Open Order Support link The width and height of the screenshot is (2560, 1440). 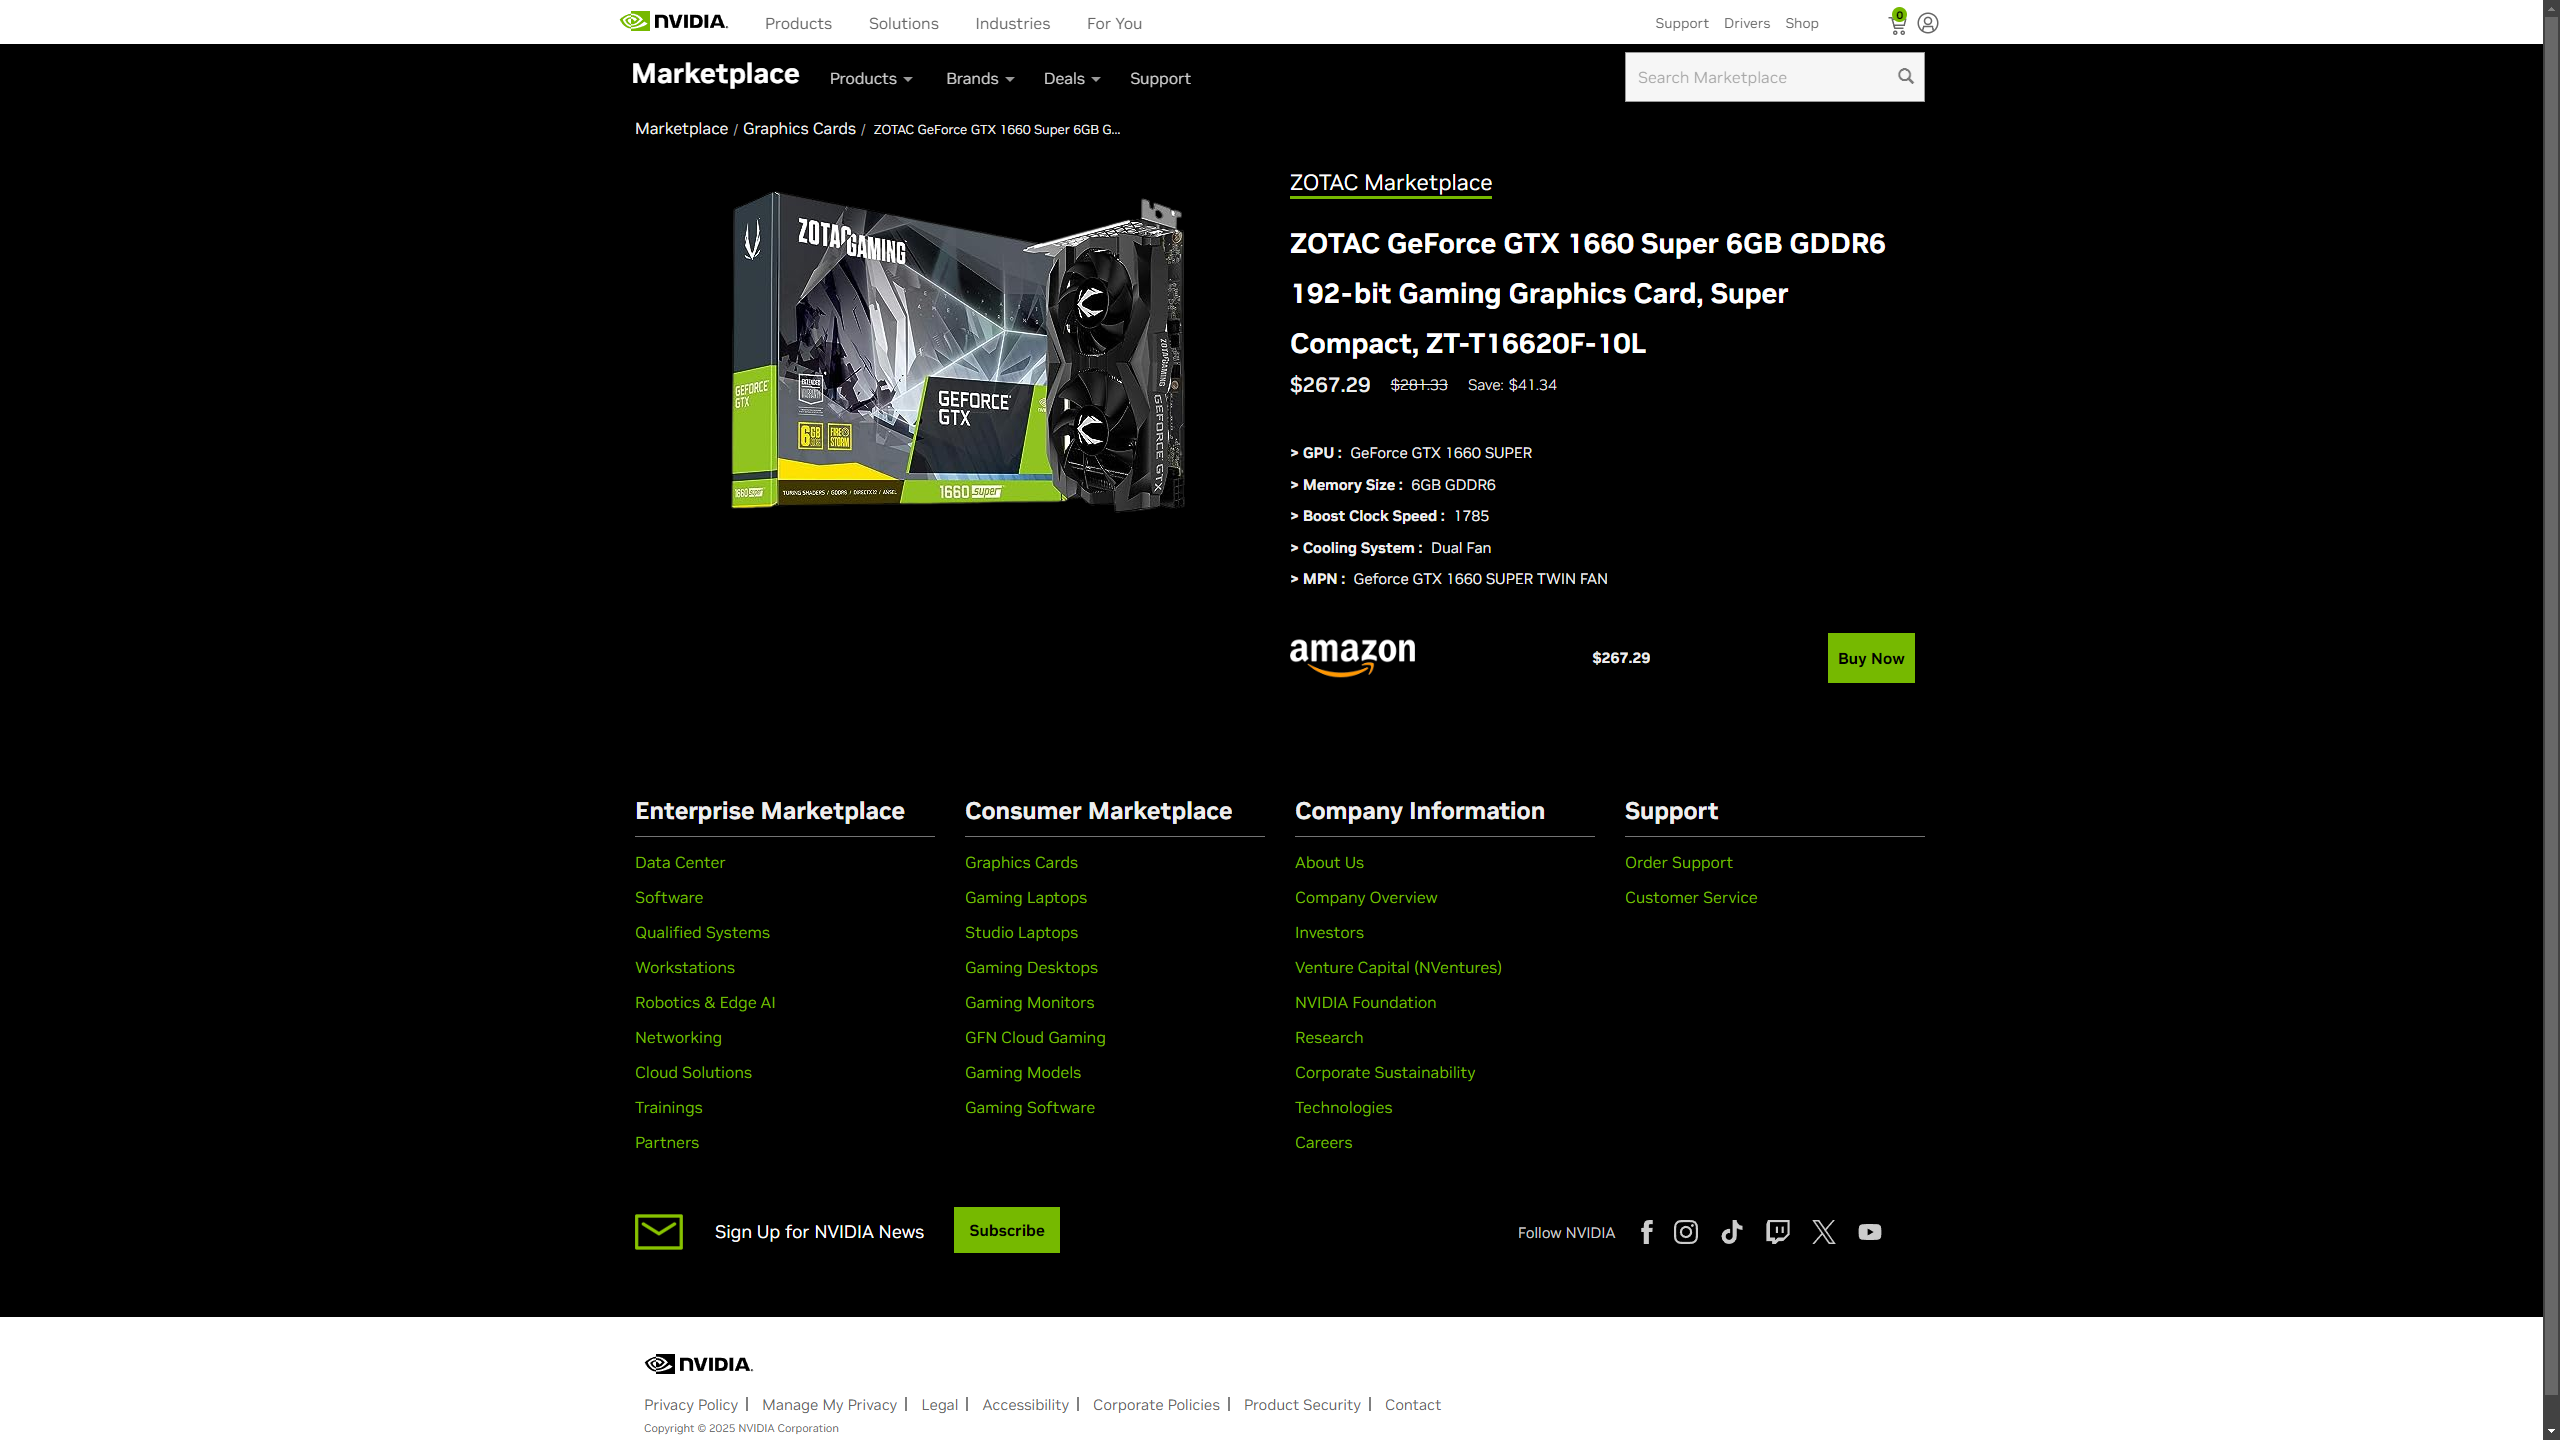point(1678,862)
